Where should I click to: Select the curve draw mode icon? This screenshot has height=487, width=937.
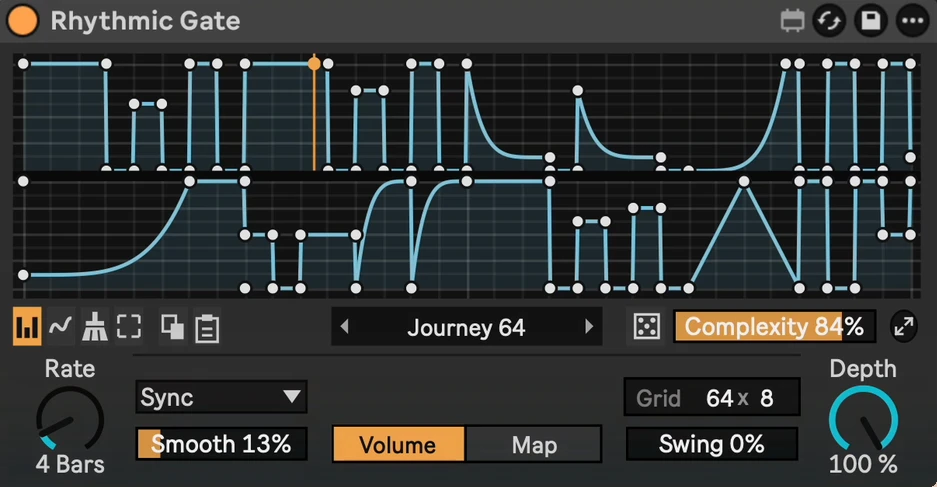60,326
